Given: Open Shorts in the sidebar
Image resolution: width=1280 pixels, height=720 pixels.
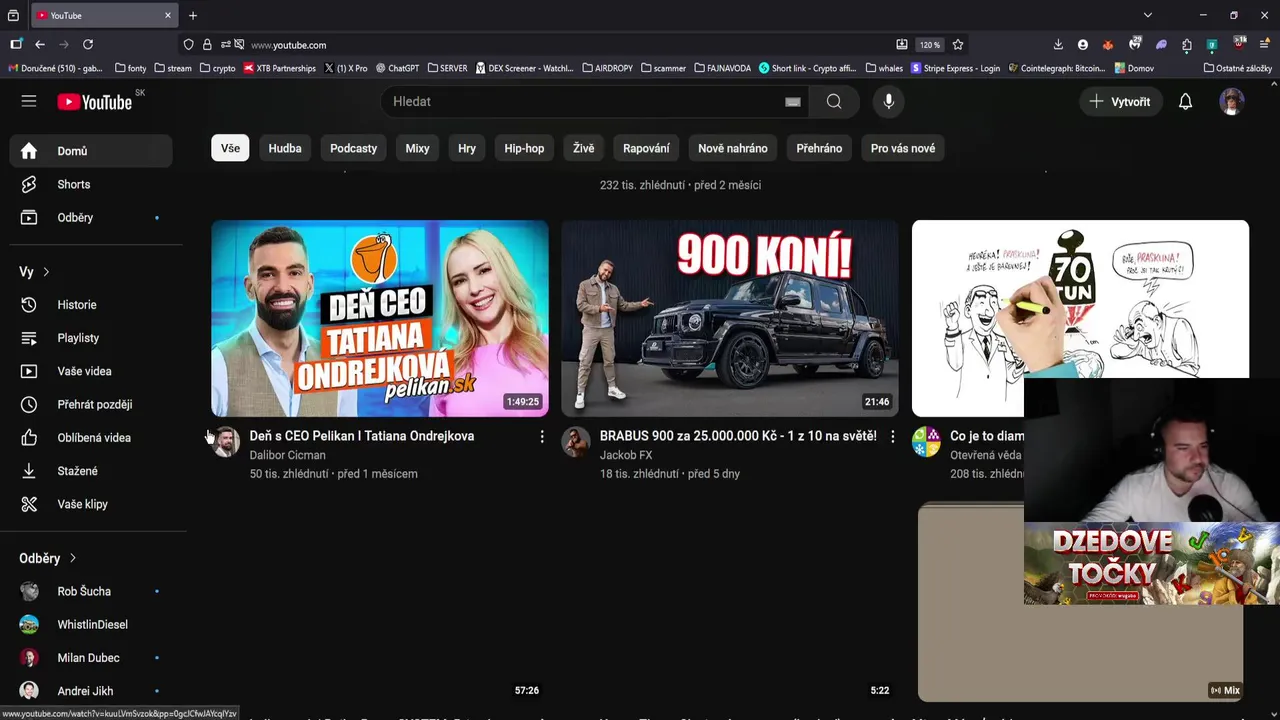Looking at the screenshot, I should coord(91,184).
